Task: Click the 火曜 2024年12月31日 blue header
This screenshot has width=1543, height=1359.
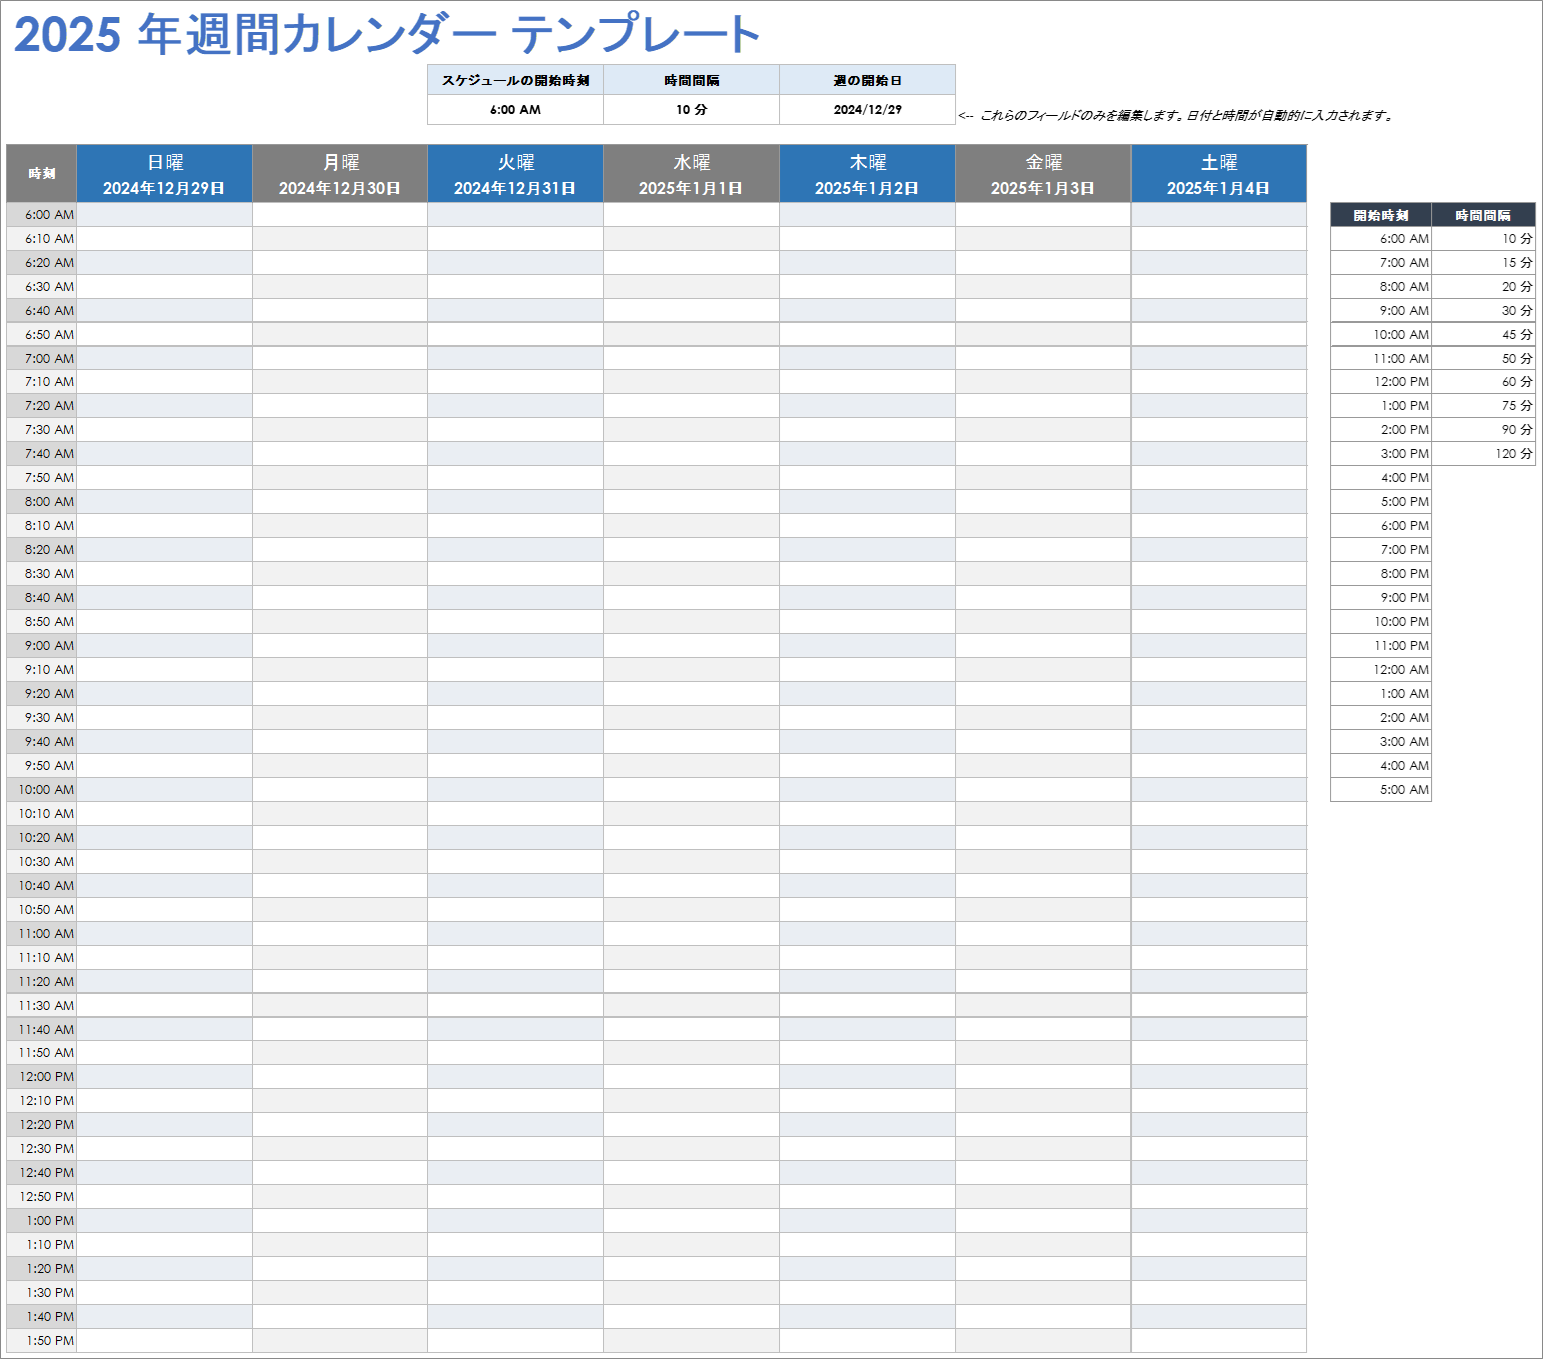Action: coord(515,173)
